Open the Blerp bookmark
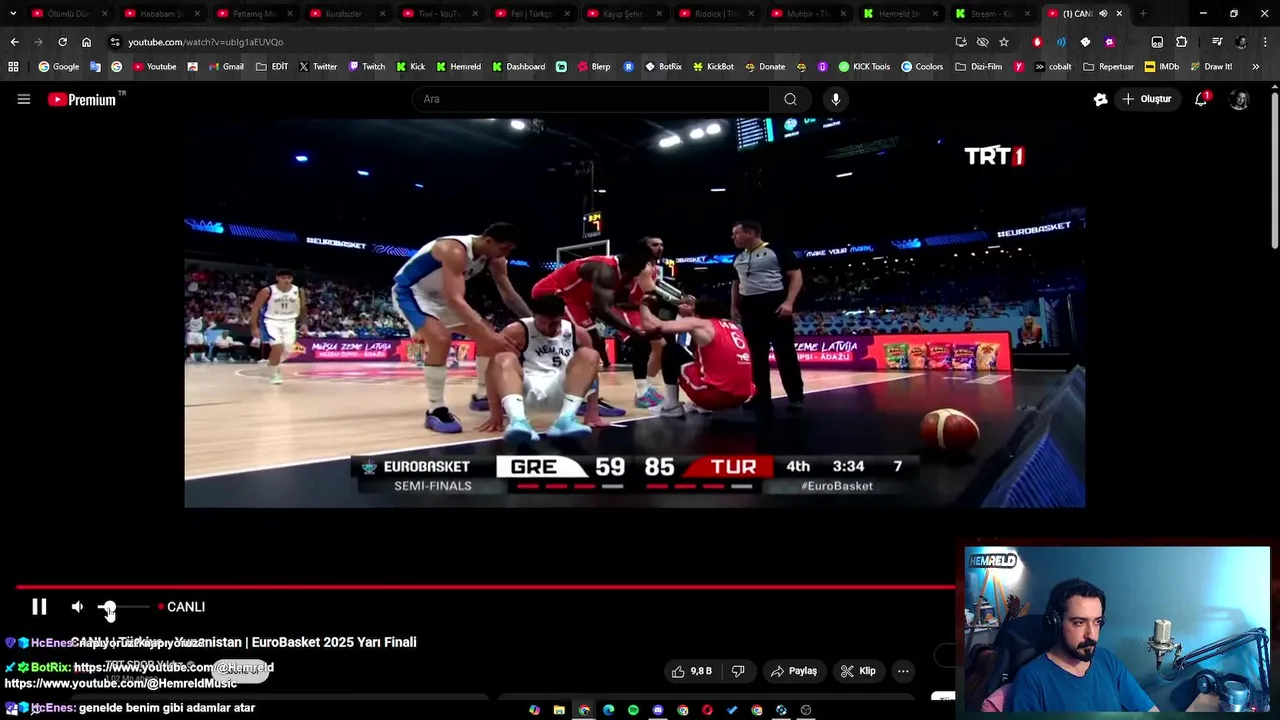 tap(592, 67)
